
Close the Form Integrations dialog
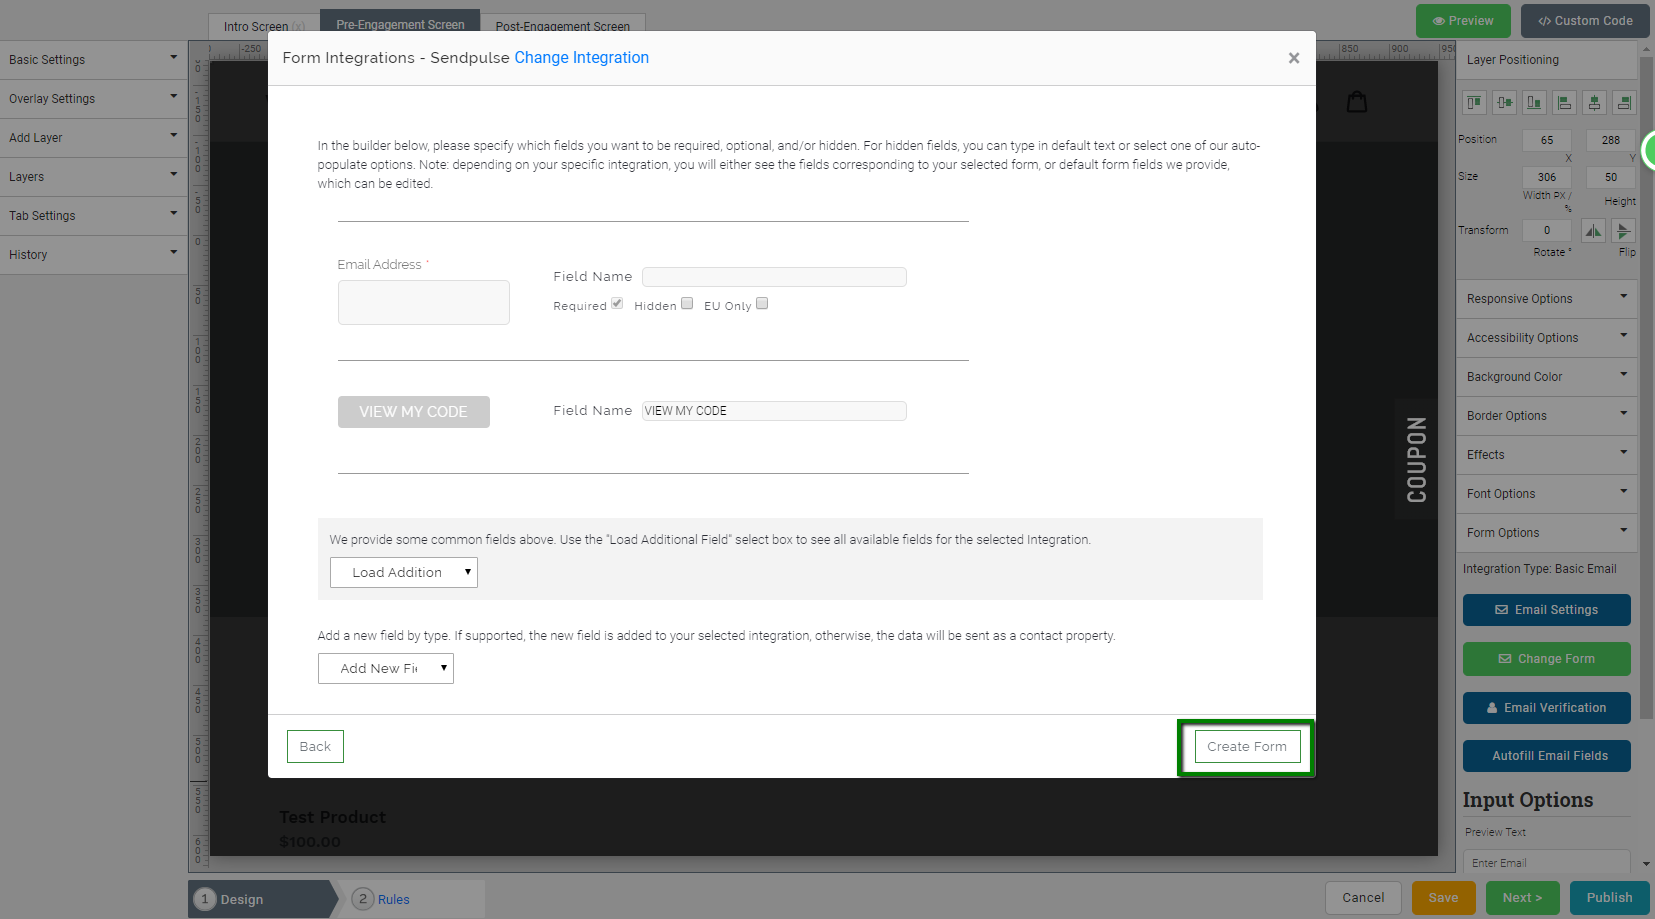[x=1293, y=58]
